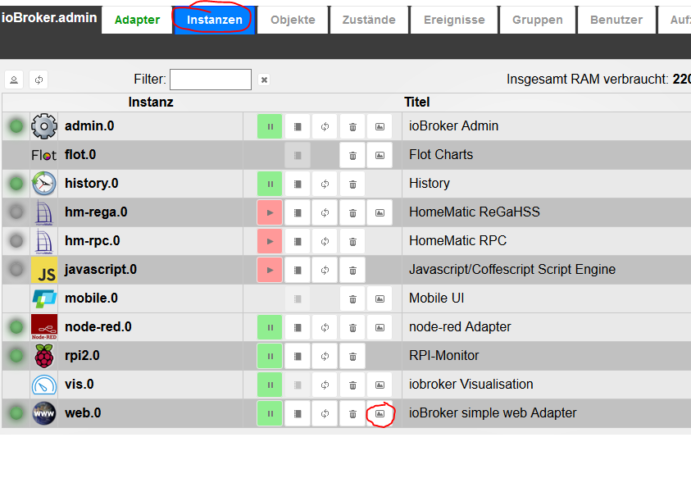Click the Filter text field

(x=211, y=79)
